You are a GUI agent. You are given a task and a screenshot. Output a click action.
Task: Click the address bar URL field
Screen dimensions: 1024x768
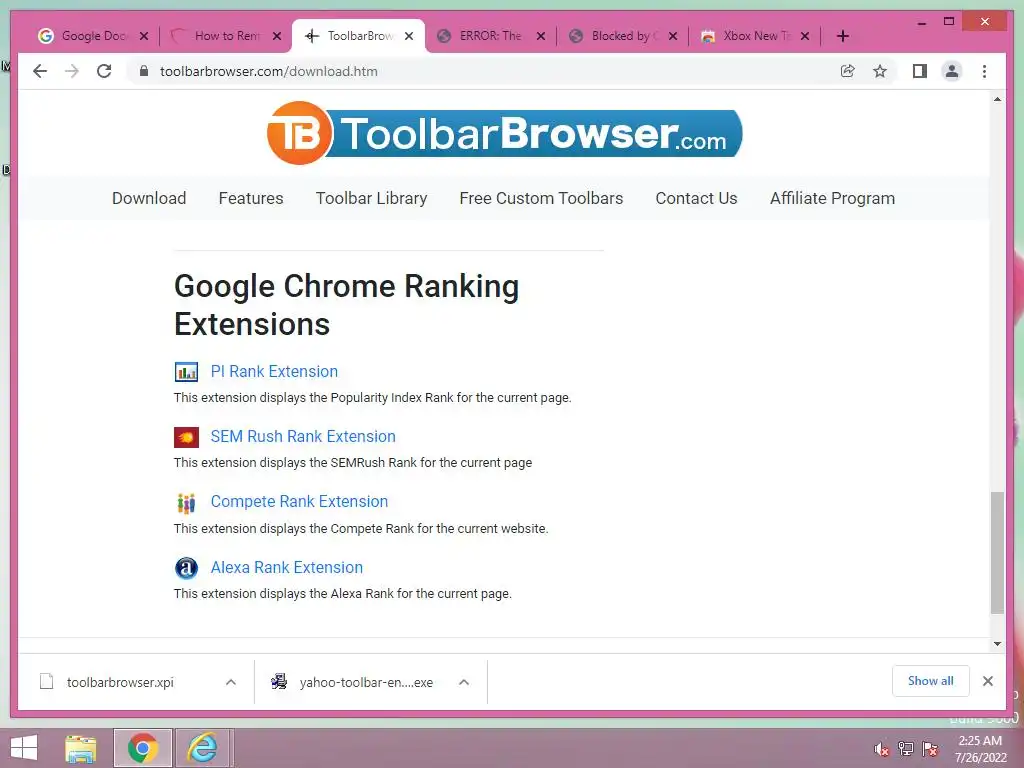click(x=483, y=71)
